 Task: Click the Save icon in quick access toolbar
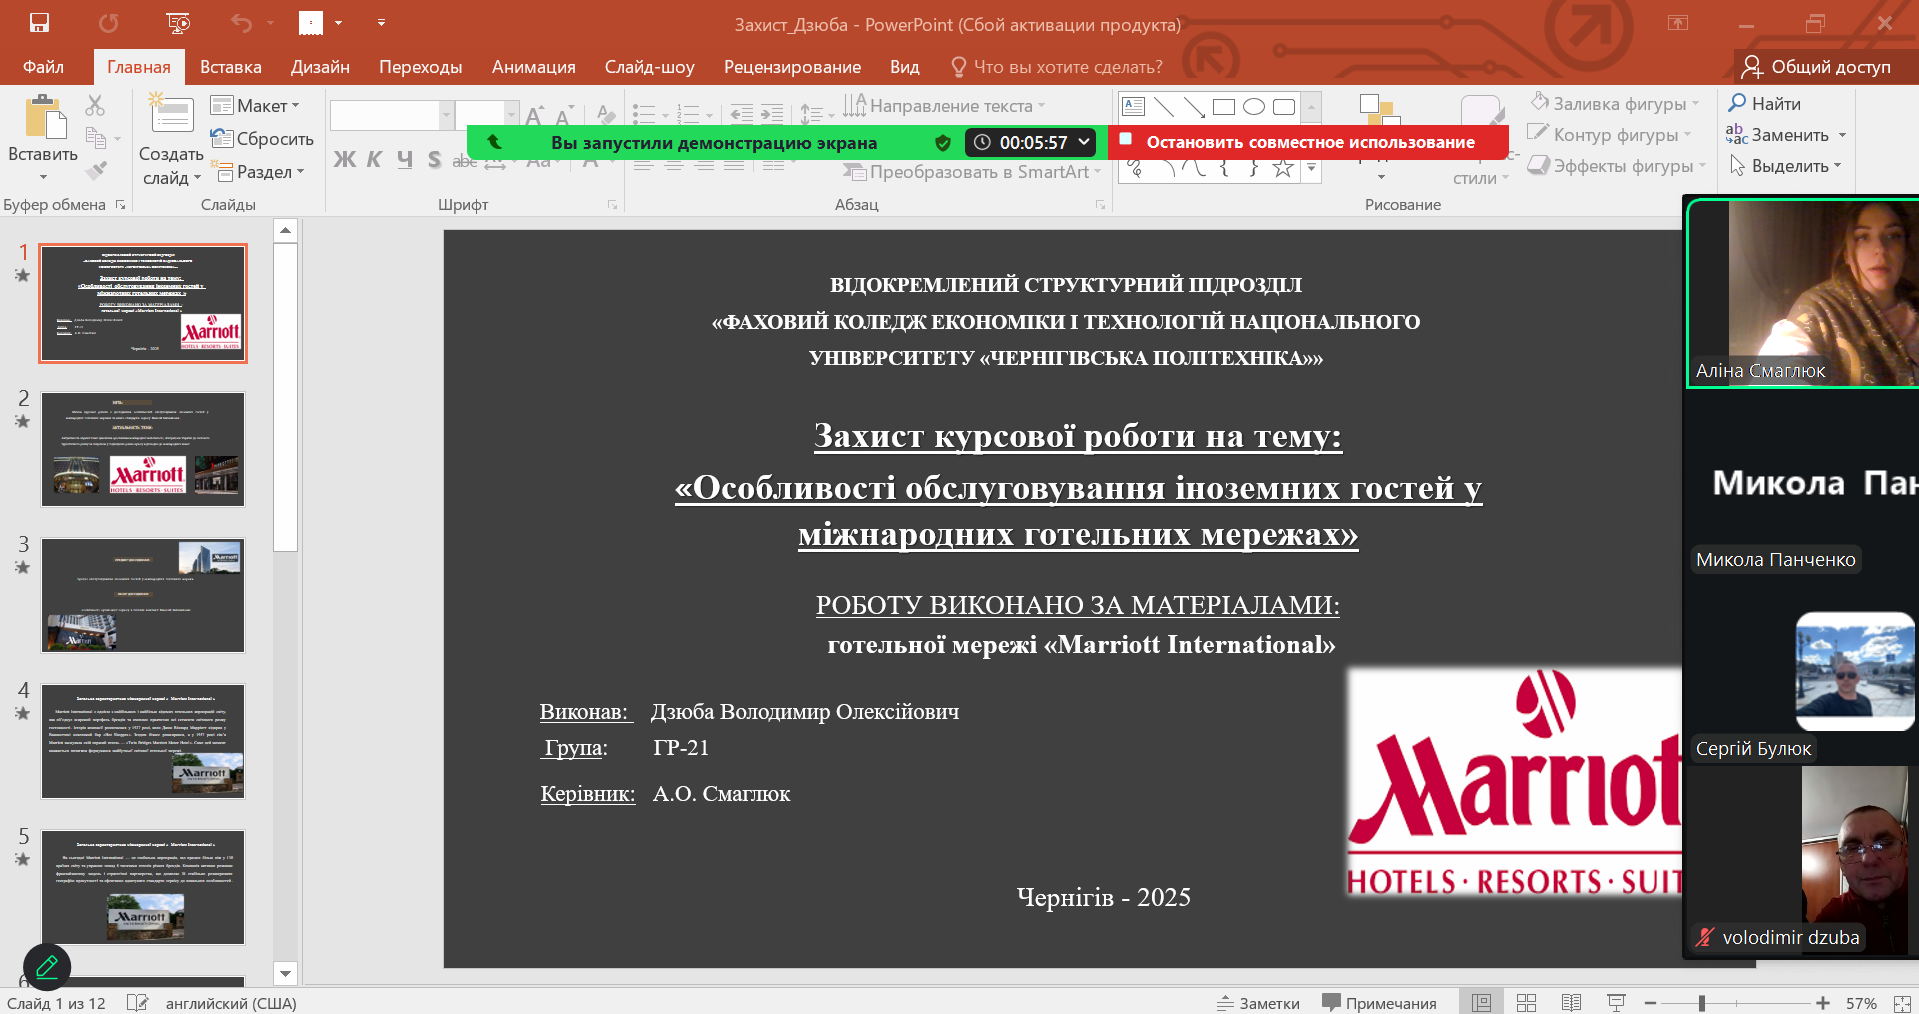[x=39, y=22]
